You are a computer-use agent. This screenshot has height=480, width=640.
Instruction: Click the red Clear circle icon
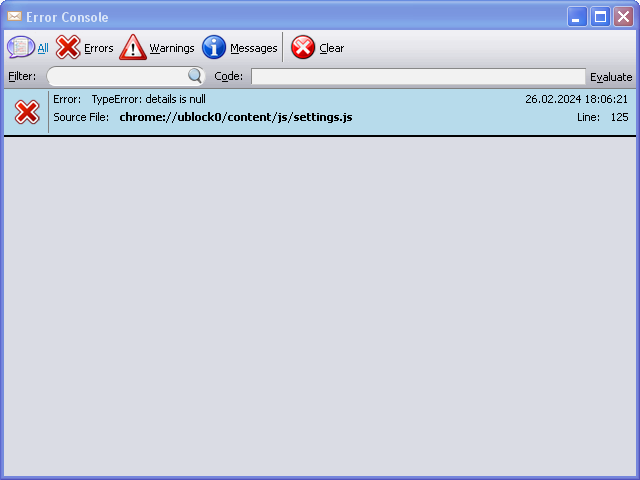coord(303,47)
